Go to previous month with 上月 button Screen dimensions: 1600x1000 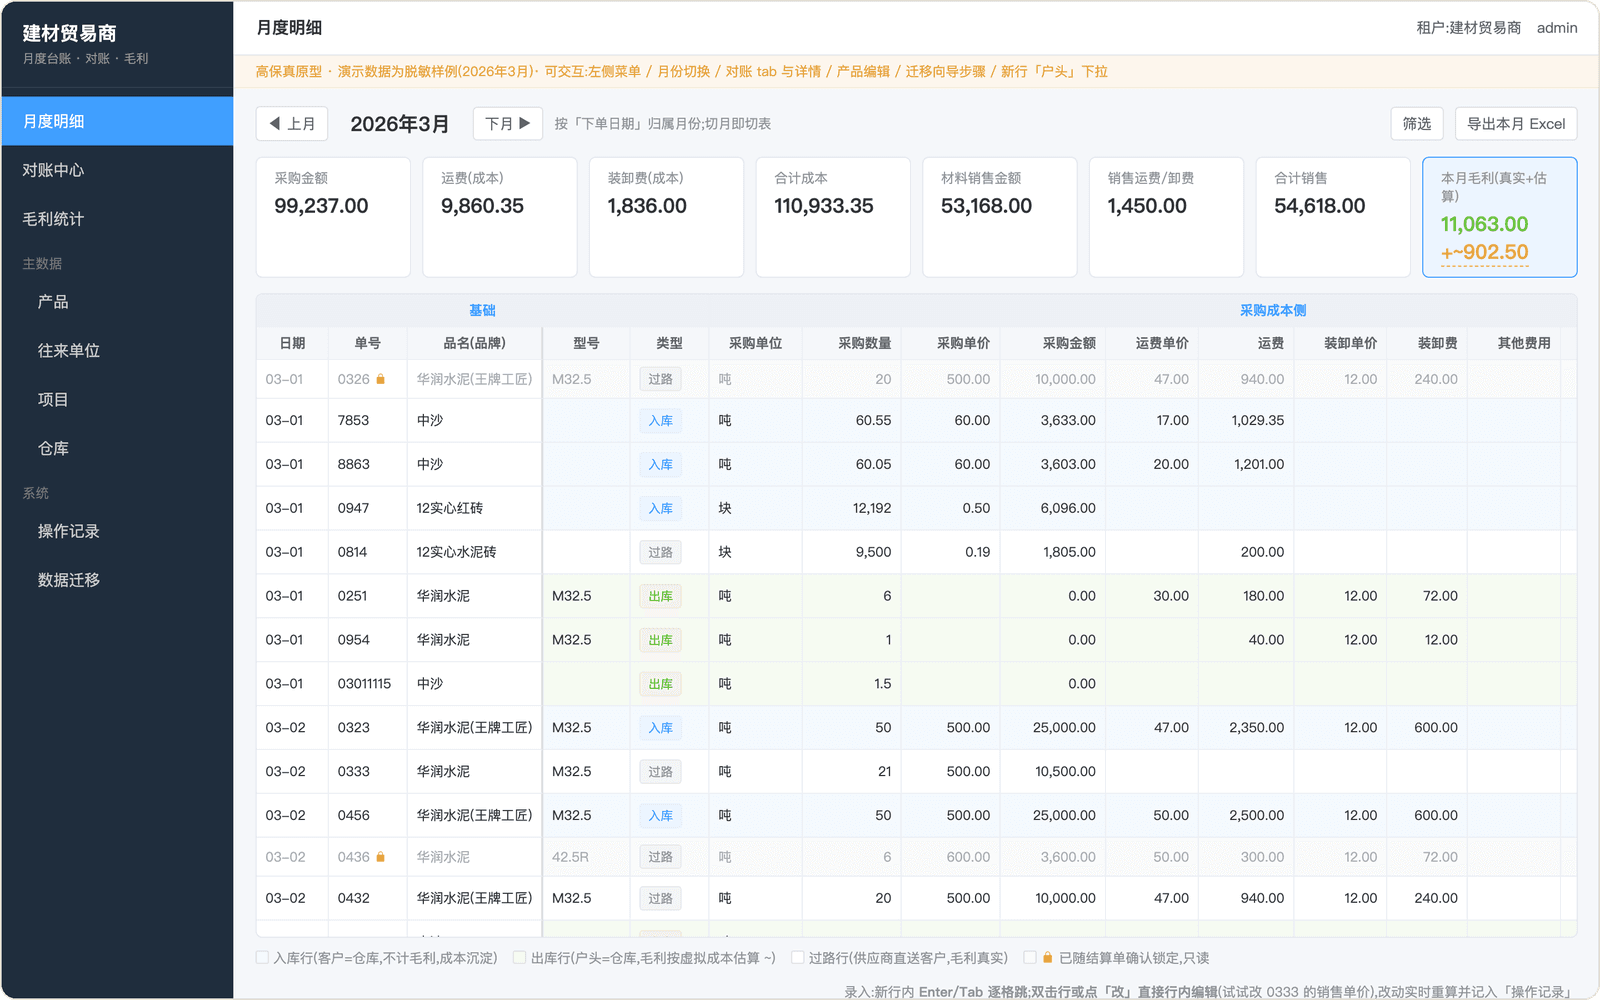click(292, 124)
